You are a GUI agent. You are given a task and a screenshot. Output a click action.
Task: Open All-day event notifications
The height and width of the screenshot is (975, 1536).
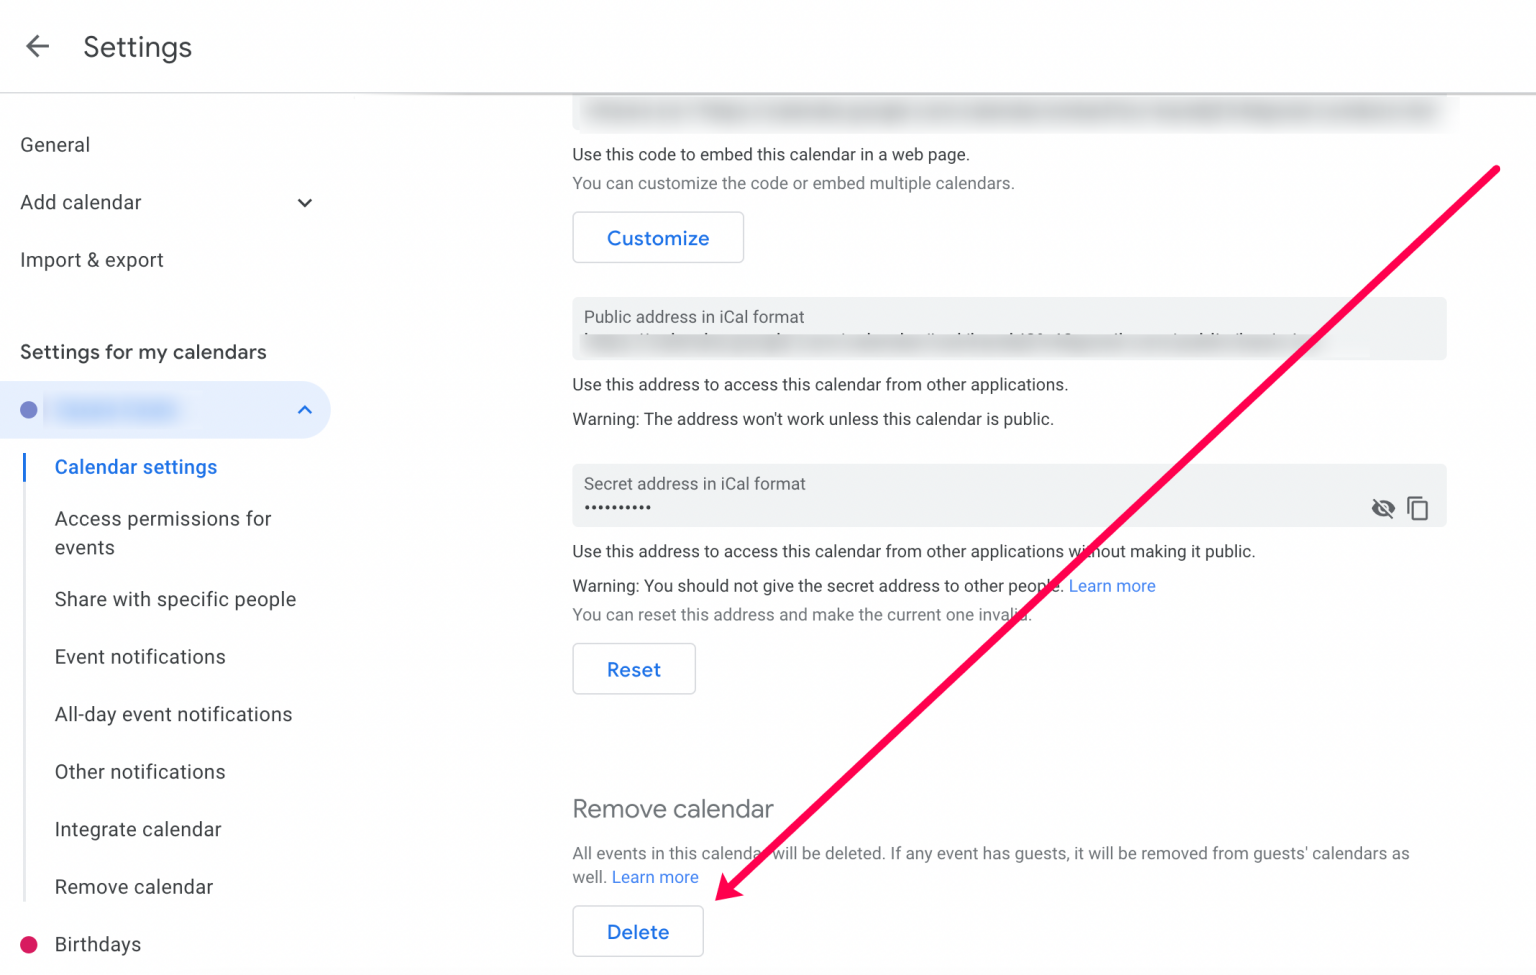point(173,714)
